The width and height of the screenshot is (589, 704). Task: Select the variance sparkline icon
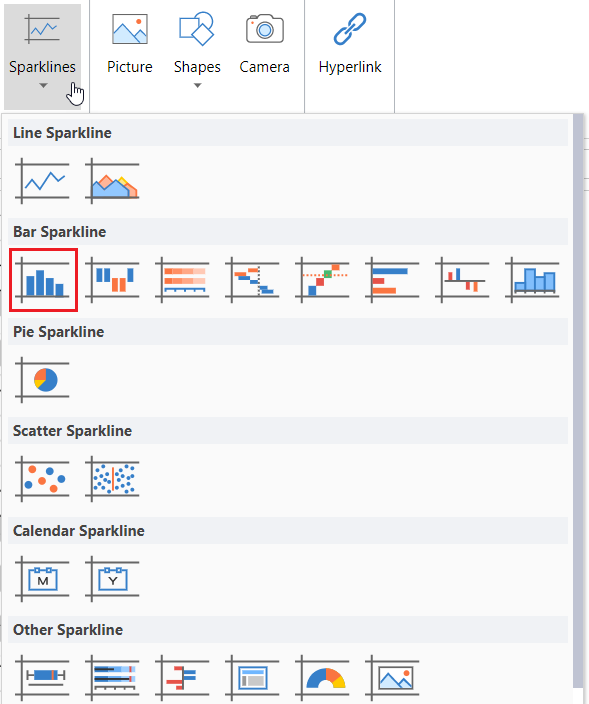[462, 280]
